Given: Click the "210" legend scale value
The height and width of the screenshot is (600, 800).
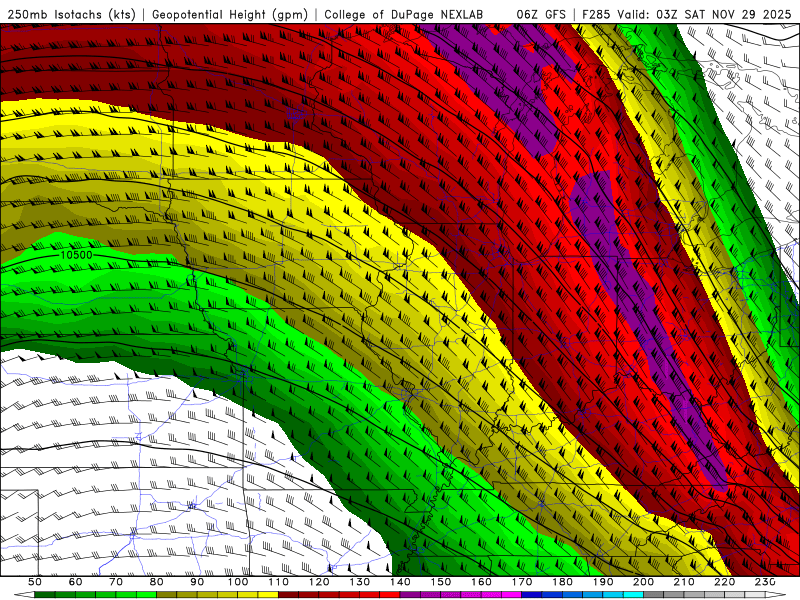Looking at the screenshot, I should tap(684, 582).
